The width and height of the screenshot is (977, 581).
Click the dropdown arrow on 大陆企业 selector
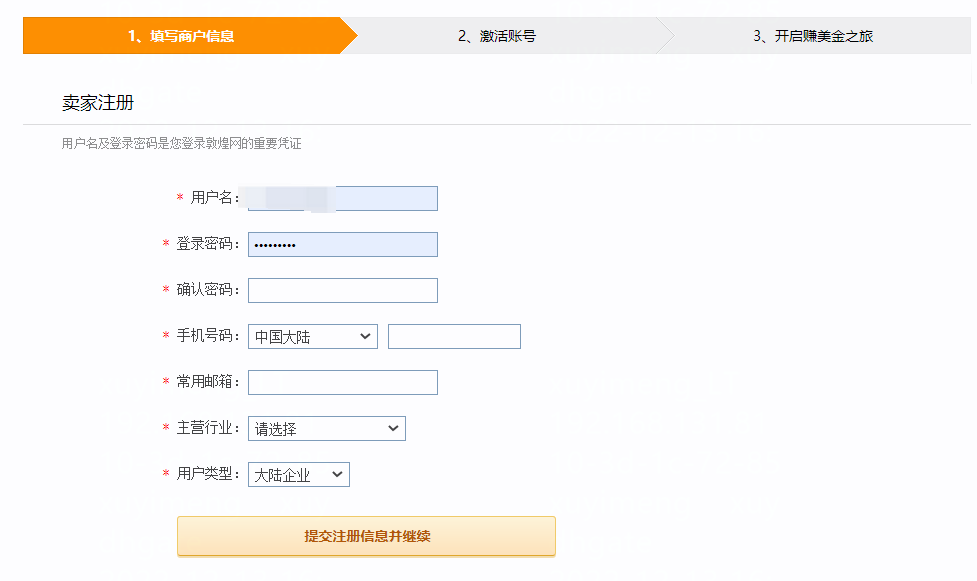tap(339, 474)
